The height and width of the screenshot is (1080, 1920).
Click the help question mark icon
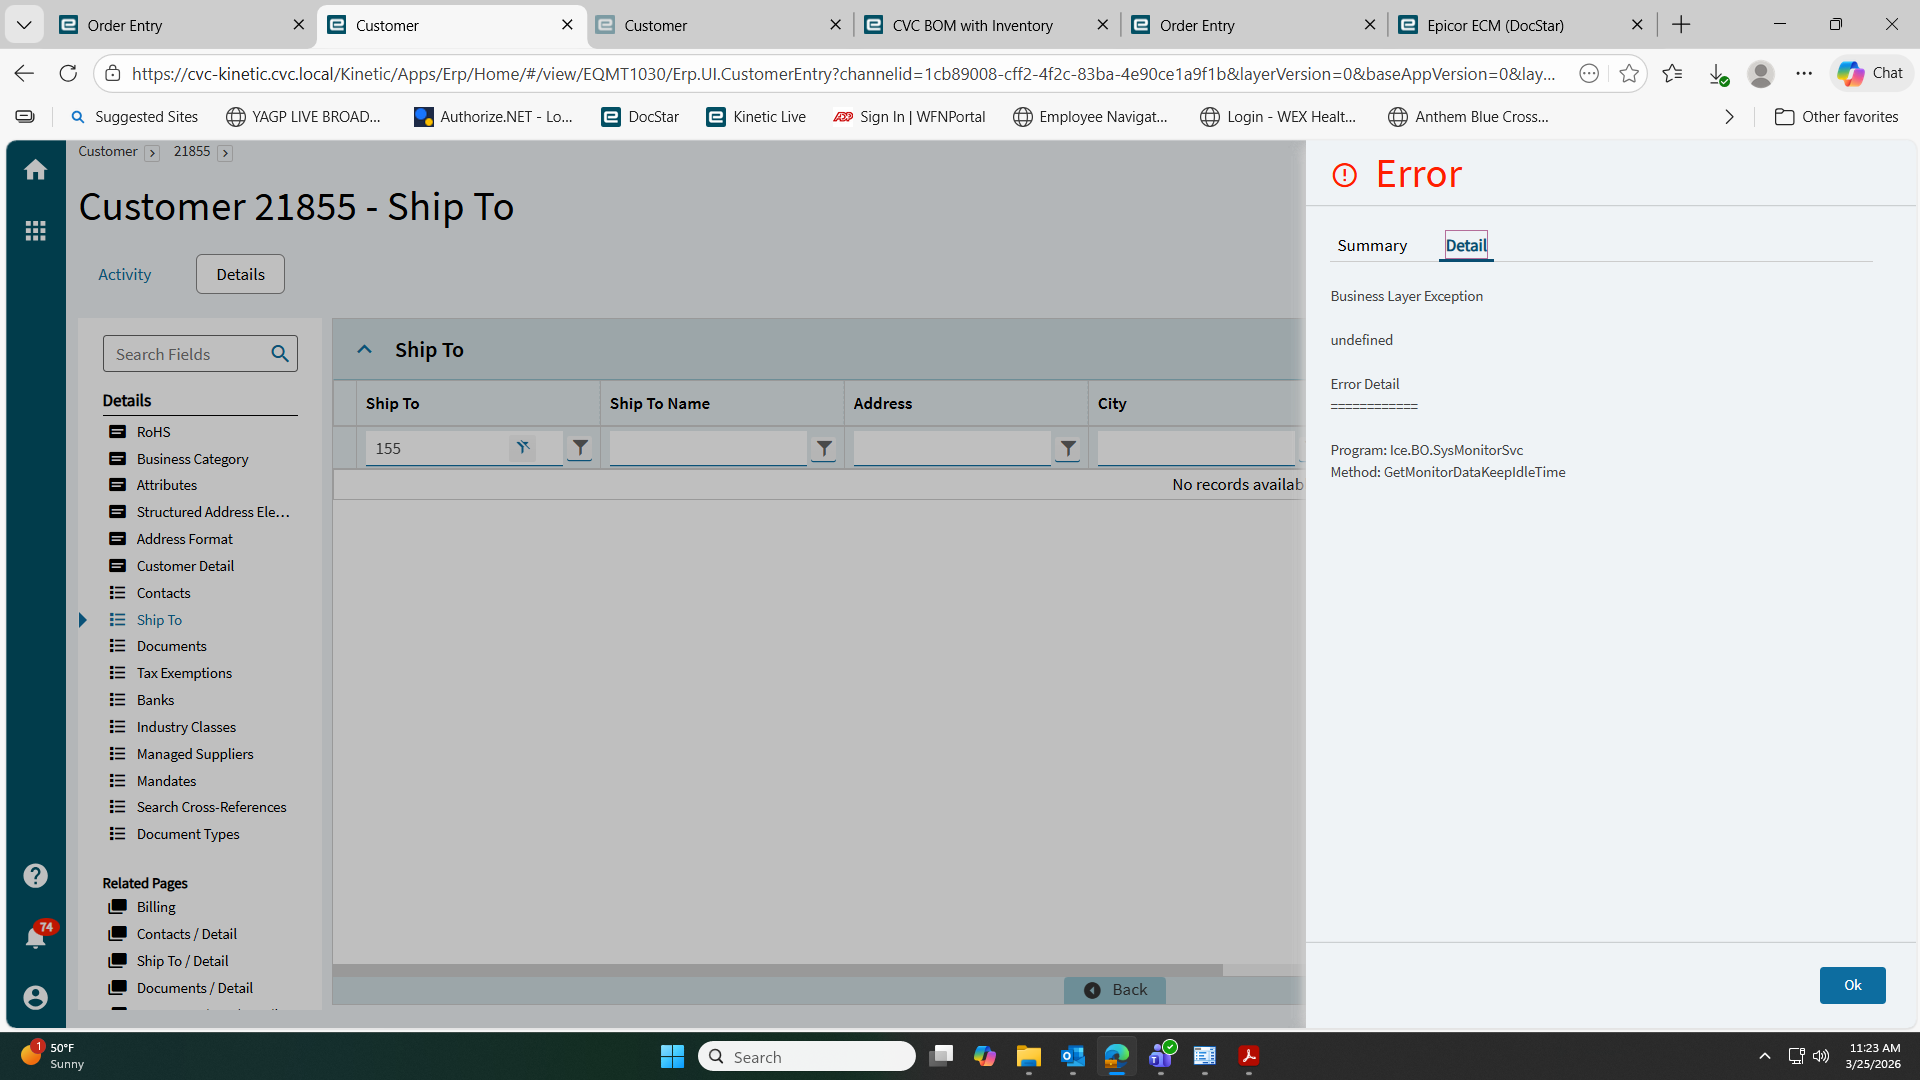point(36,876)
